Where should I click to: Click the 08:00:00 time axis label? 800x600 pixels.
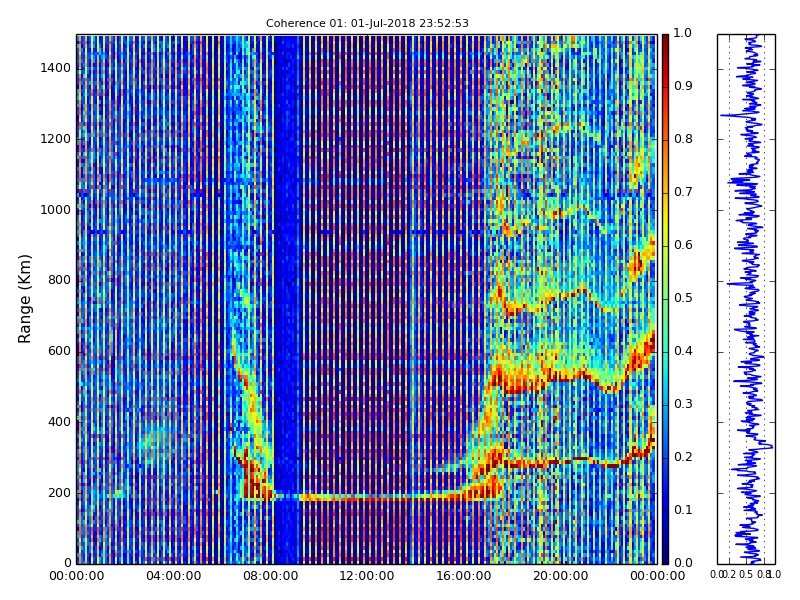point(270,576)
